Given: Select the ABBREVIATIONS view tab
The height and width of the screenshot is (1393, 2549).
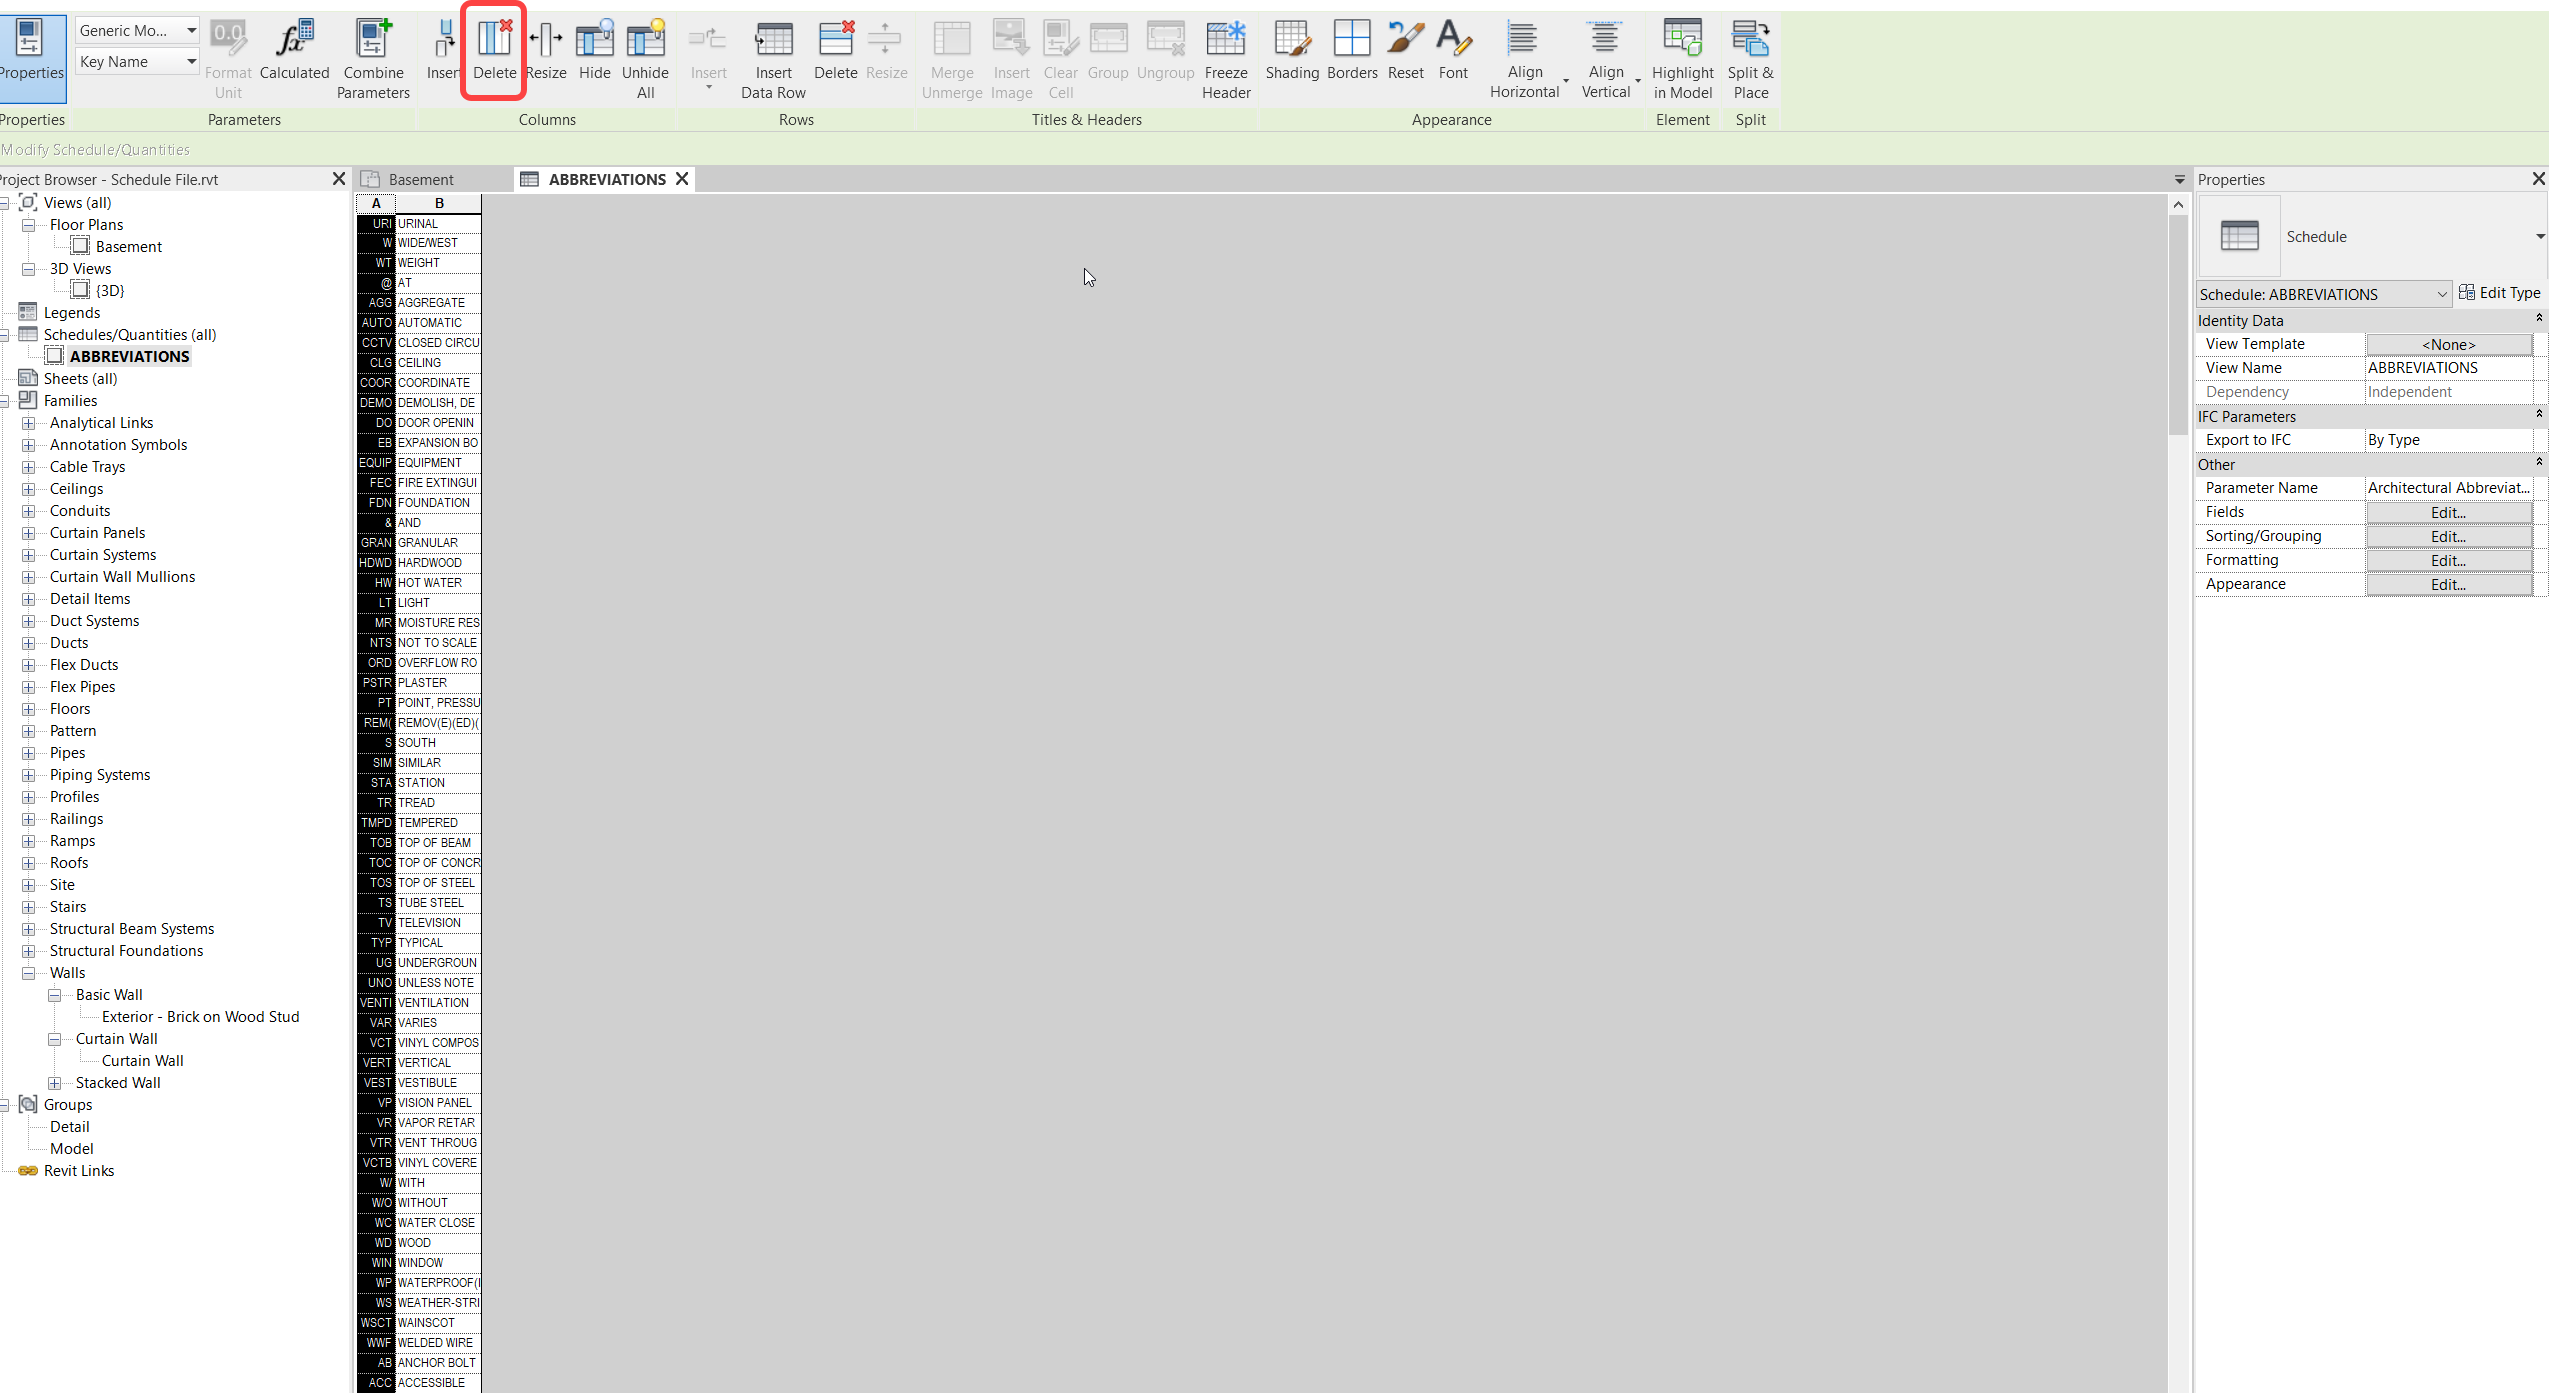Looking at the screenshot, I should tap(606, 179).
